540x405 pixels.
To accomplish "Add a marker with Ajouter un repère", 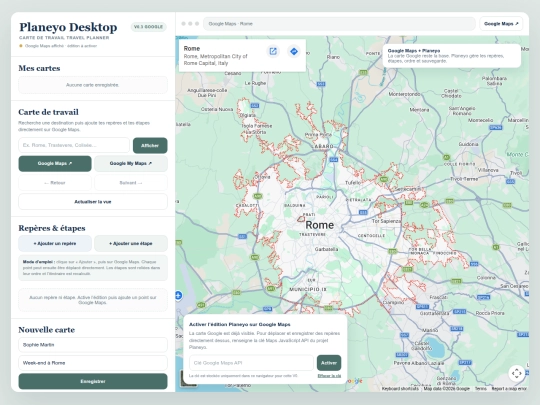I will (x=55, y=243).
